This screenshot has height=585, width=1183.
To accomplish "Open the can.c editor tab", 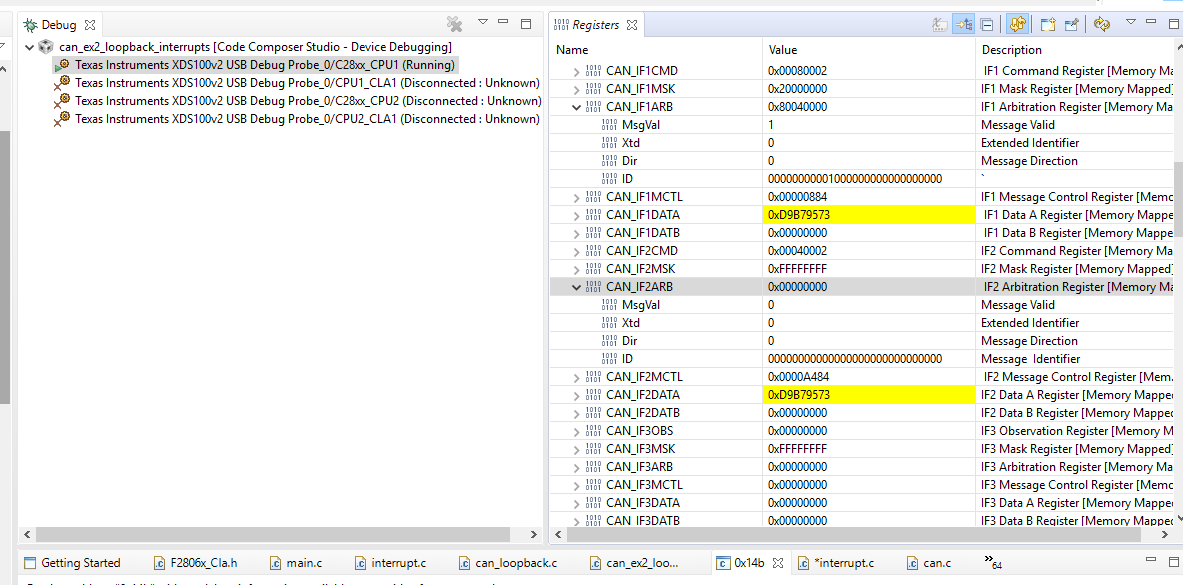I will pos(928,562).
